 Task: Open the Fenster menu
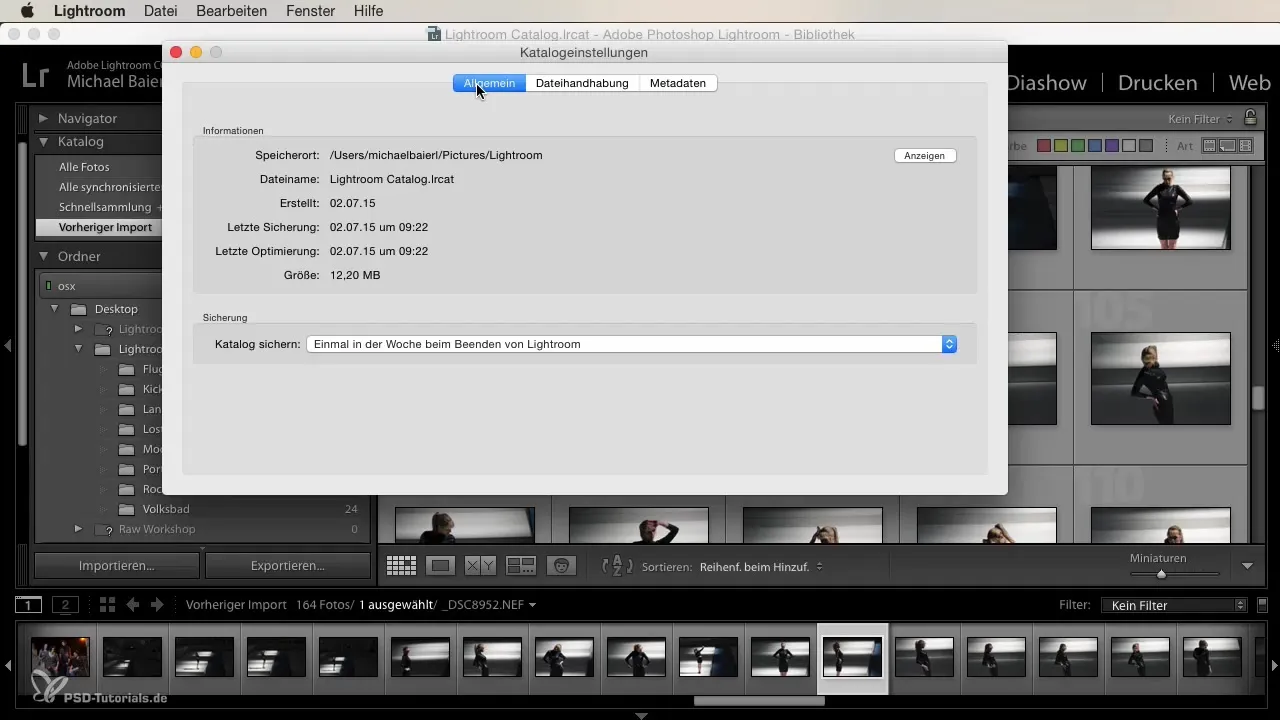click(x=310, y=11)
